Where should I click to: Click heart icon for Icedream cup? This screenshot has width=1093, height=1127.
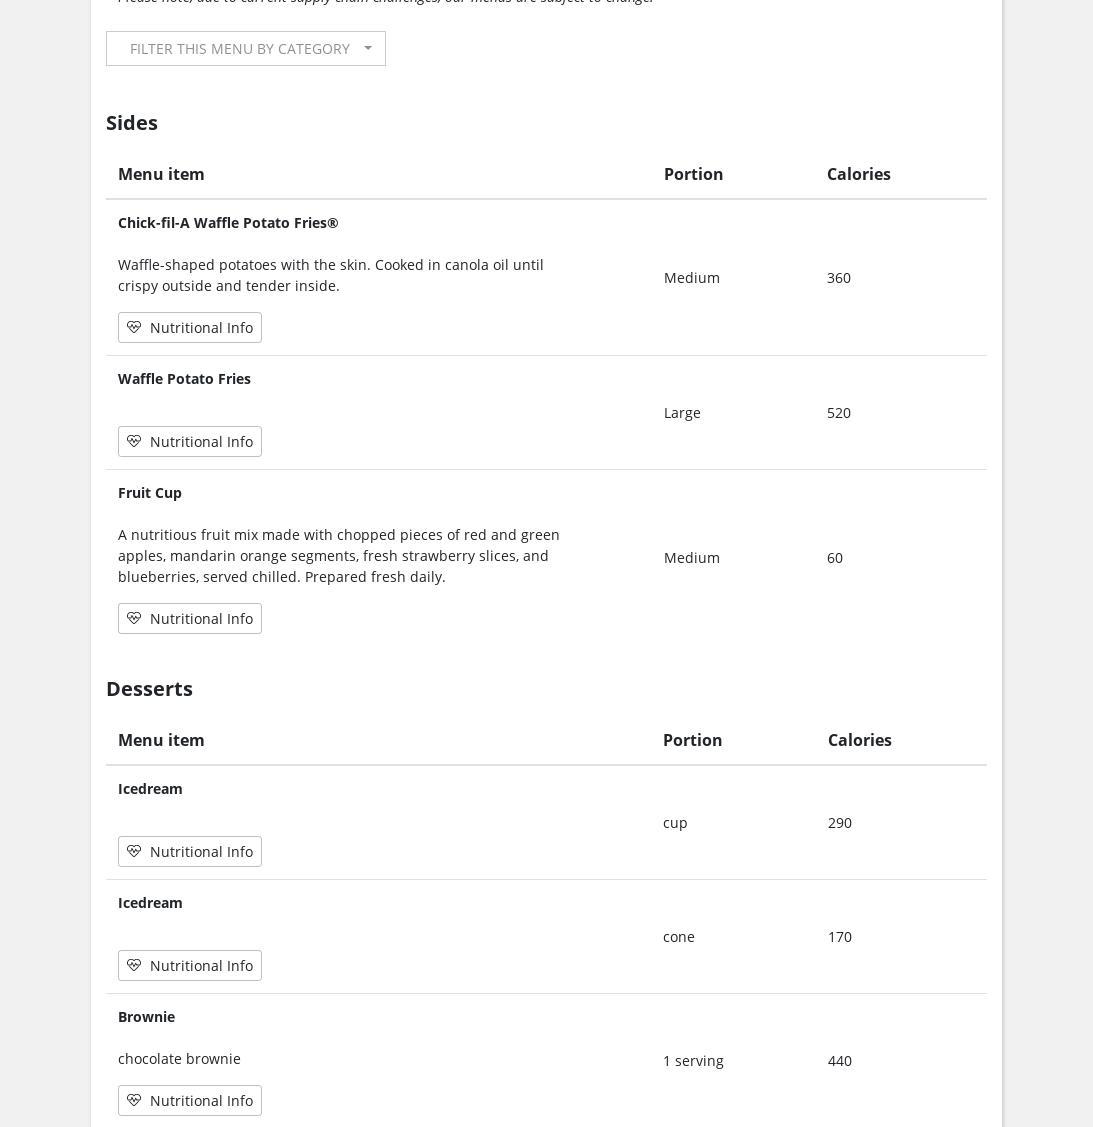click(134, 851)
